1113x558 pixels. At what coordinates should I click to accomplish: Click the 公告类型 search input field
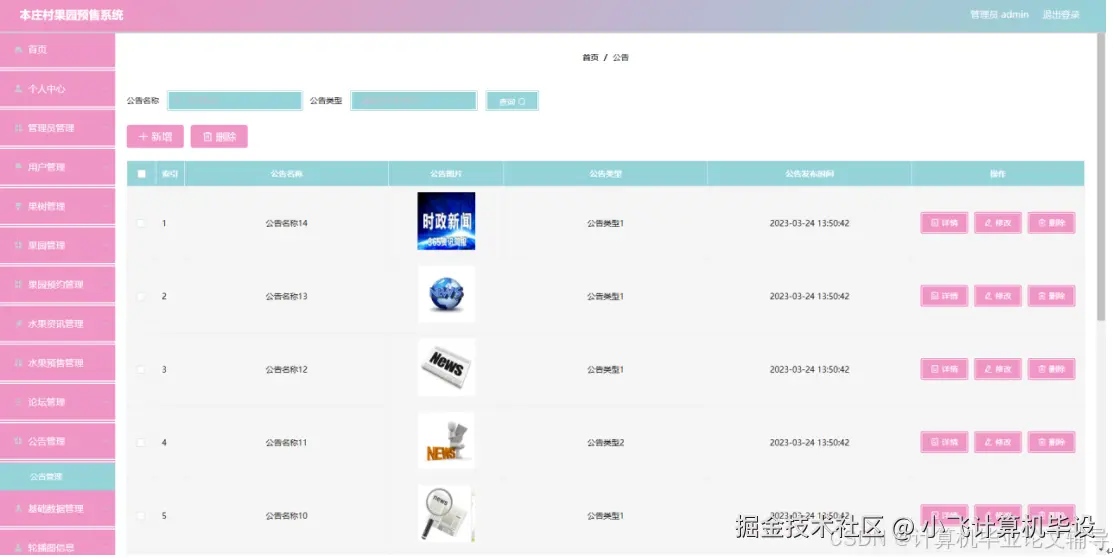[x=414, y=101]
